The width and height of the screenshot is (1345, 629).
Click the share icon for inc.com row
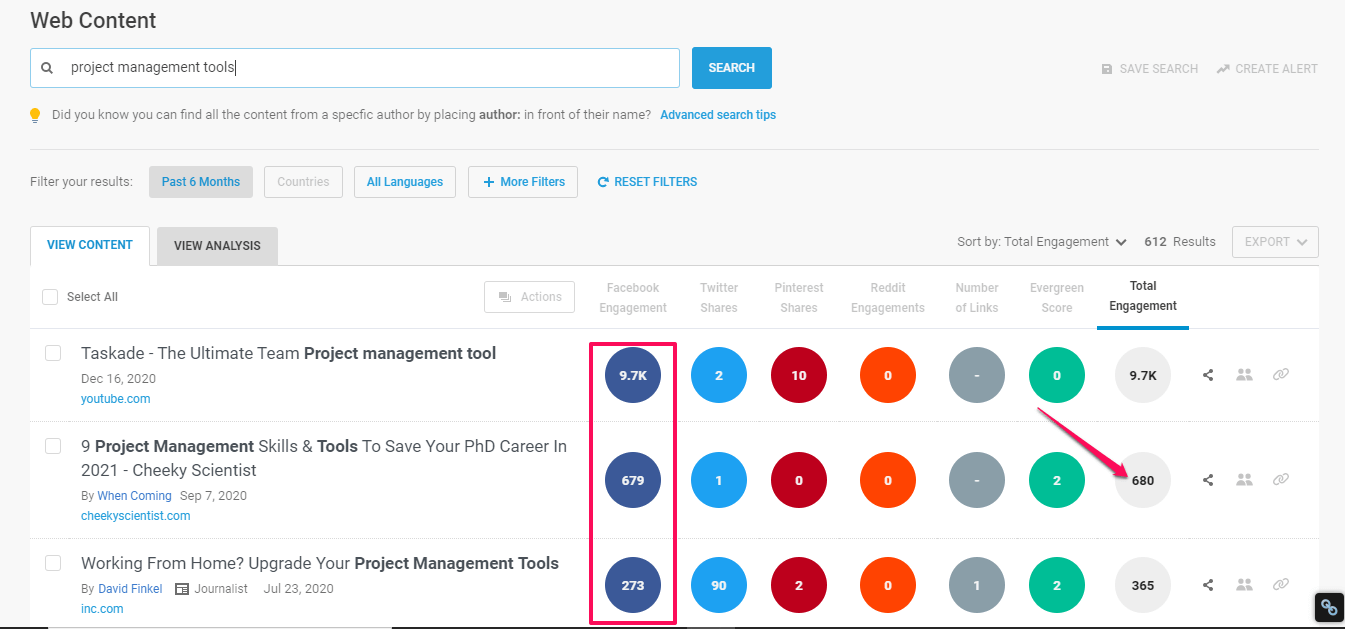1208,585
